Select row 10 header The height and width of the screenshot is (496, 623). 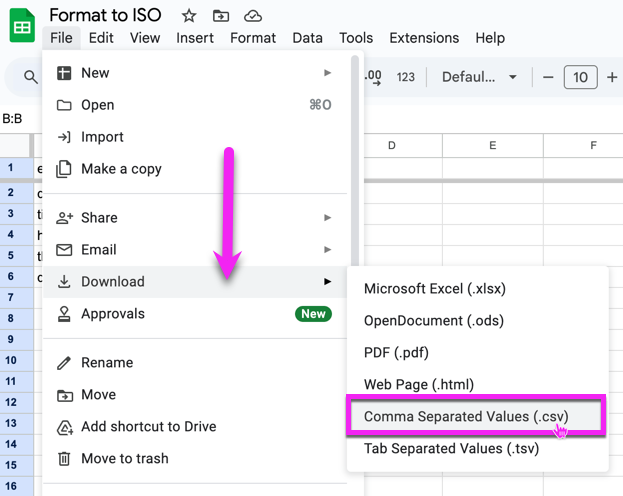coord(17,360)
